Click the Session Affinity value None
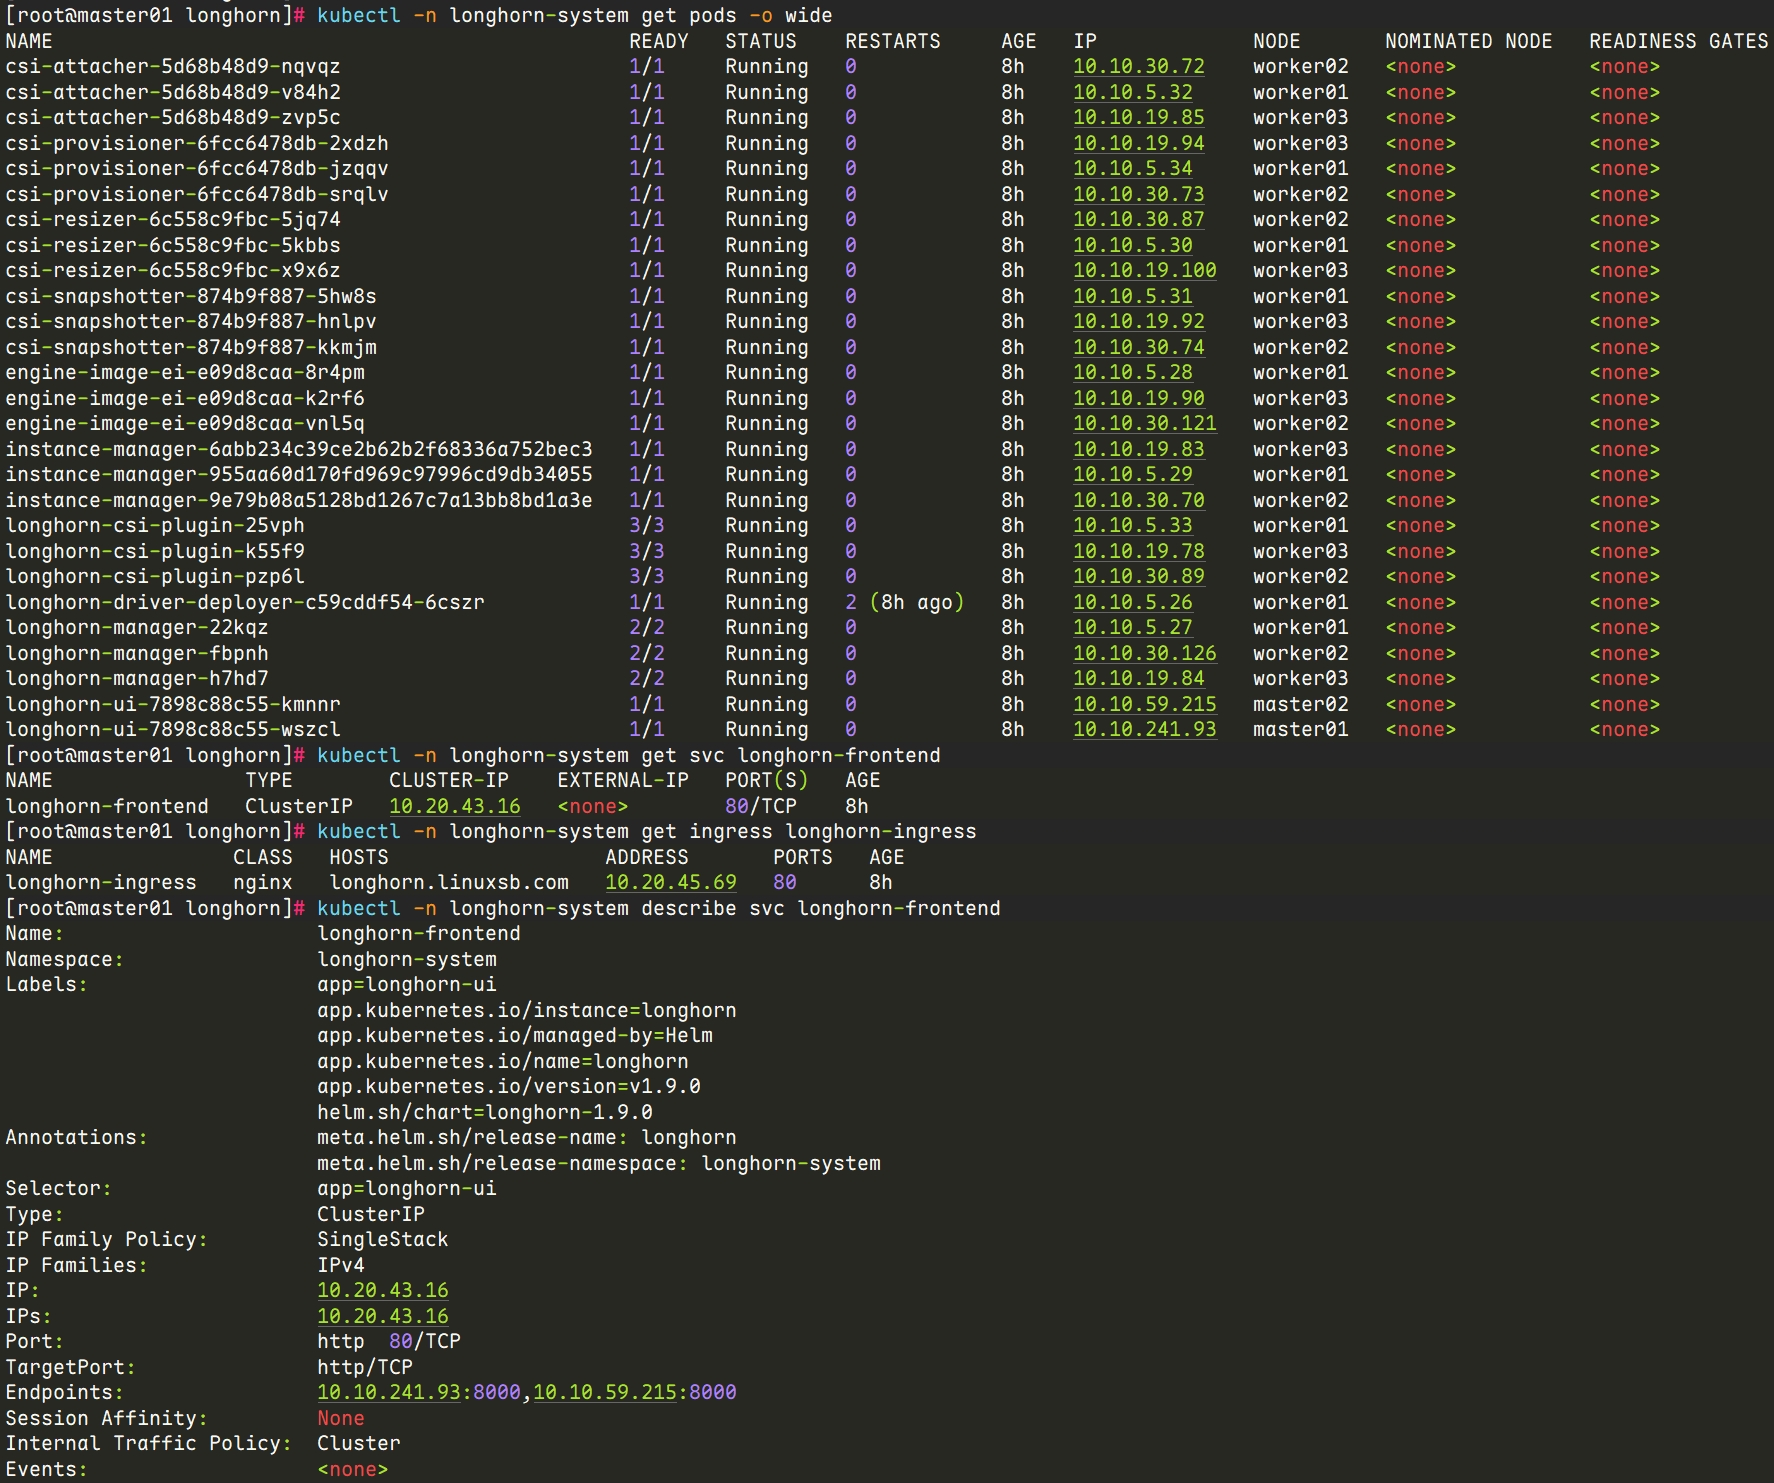This screenshot has height=1483, width=1774. pyautogui.click(x=340, y=1419)
